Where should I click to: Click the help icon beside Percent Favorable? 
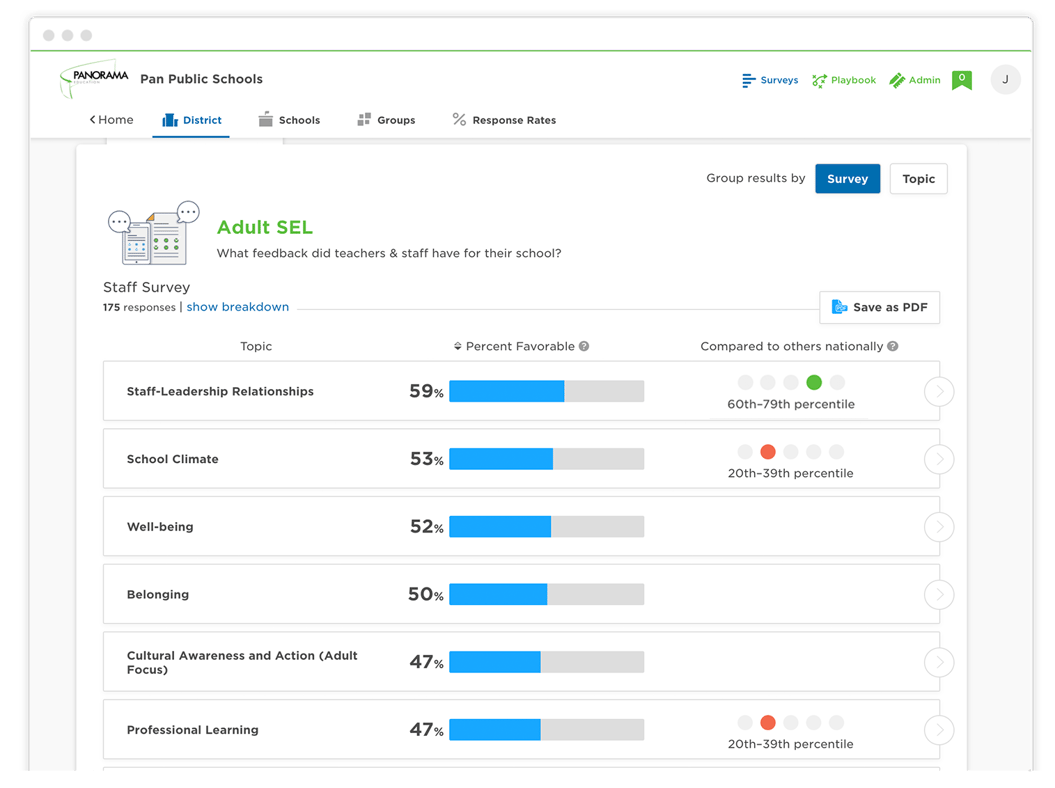coord(584,347)
